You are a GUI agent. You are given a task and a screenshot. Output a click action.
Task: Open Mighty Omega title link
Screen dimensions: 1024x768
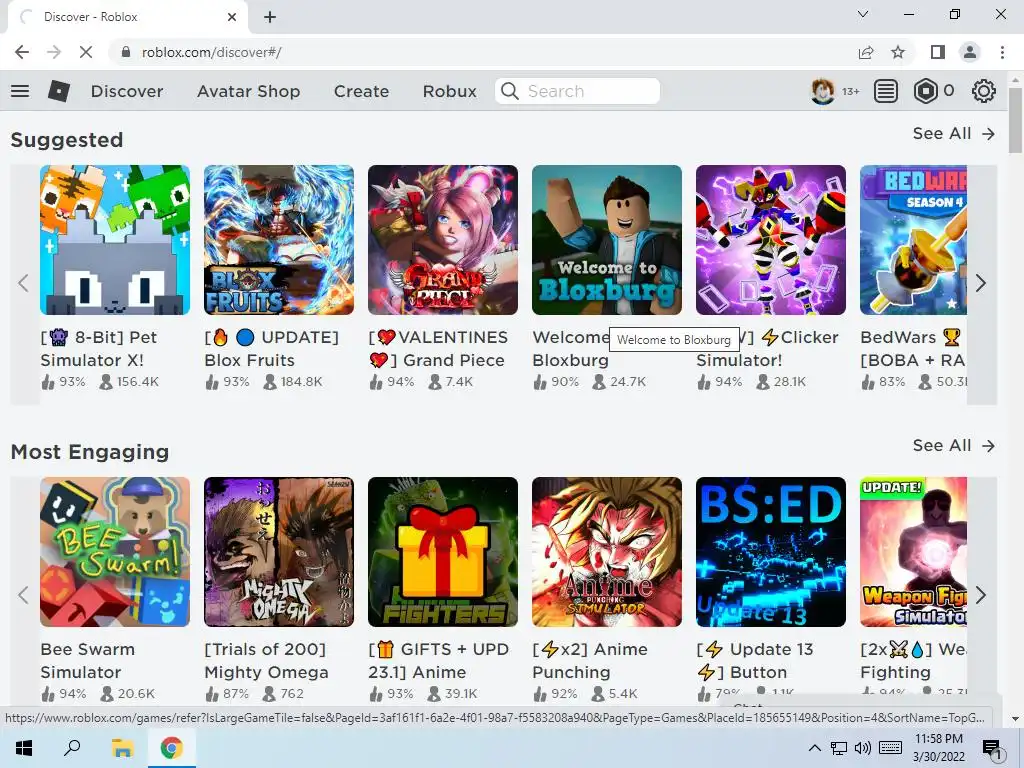pyautogui.click(x=266, y=661)
